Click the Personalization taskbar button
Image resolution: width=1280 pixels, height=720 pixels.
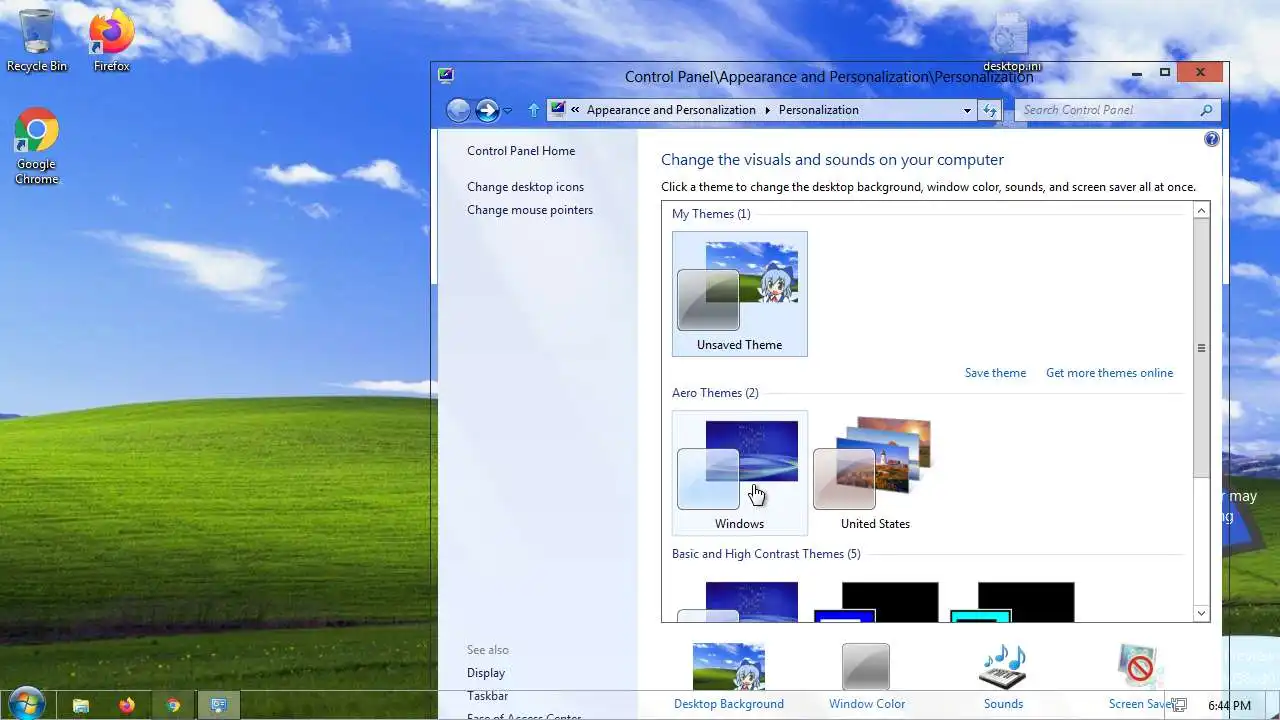pos(219,705)
